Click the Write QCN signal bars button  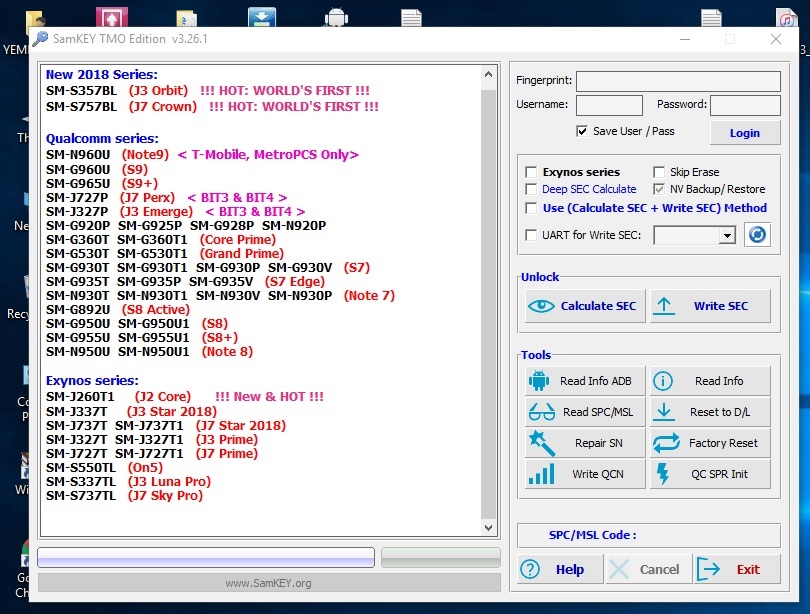[585, 474]
